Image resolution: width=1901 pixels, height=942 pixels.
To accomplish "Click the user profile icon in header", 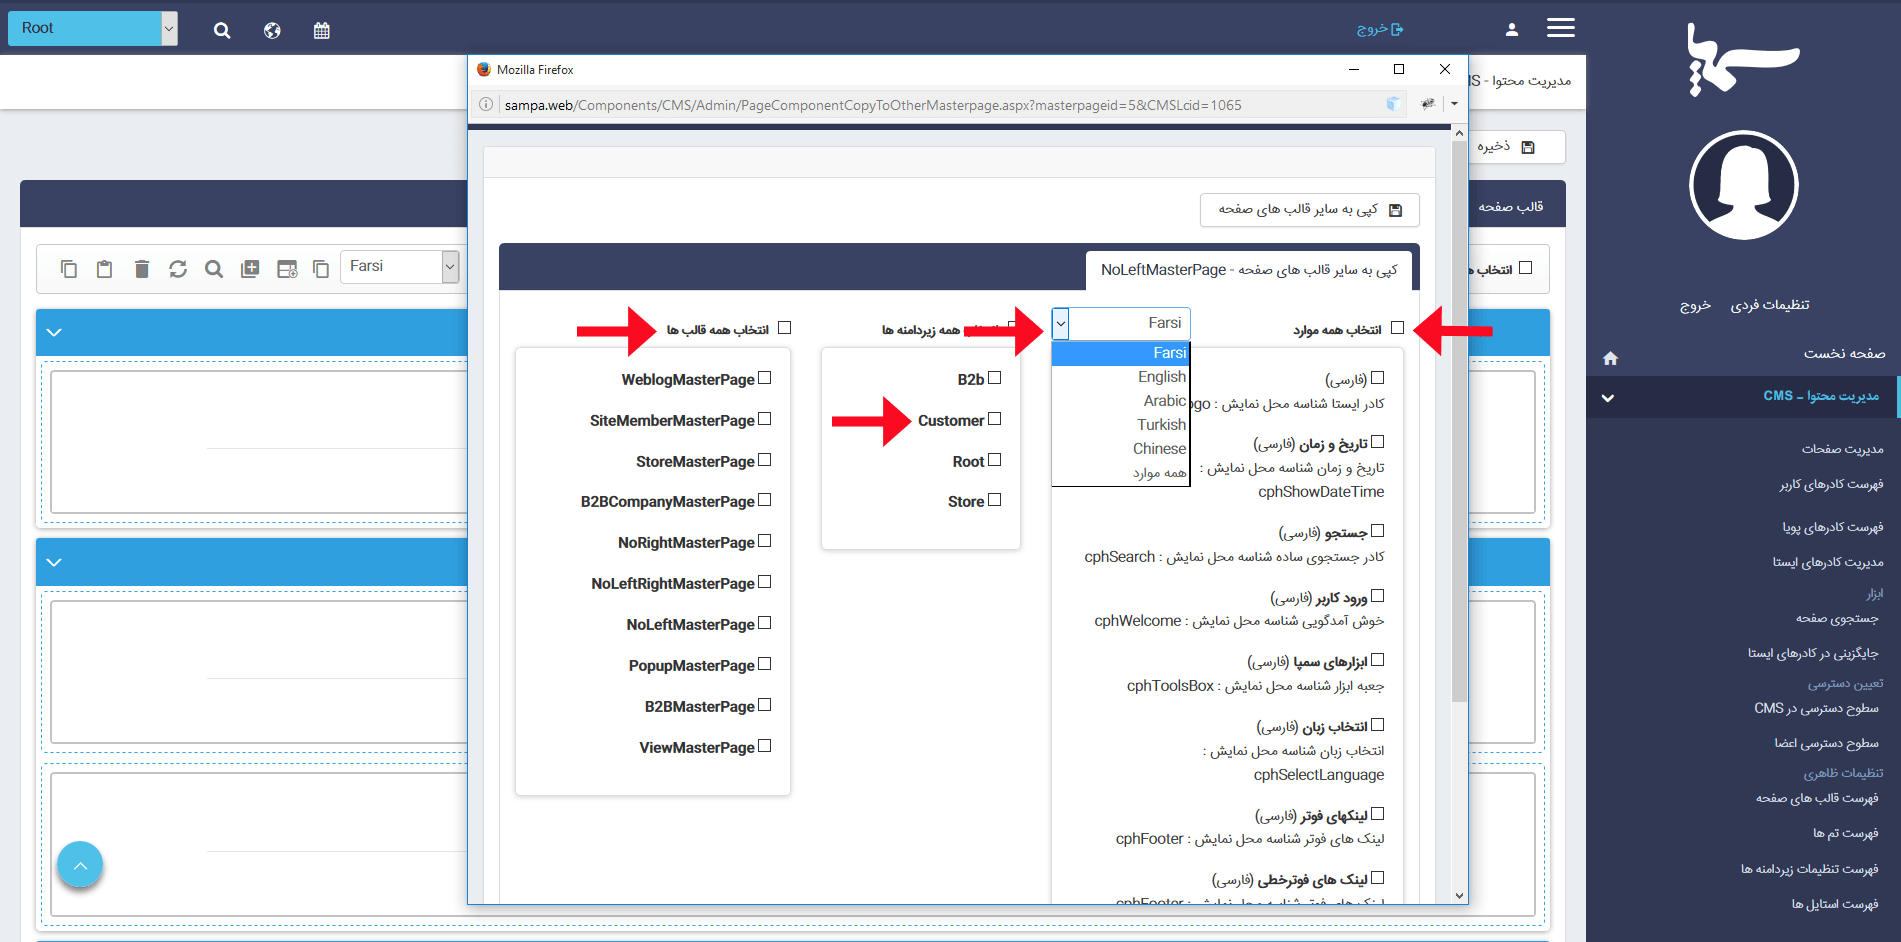I will coord(1512,30).
